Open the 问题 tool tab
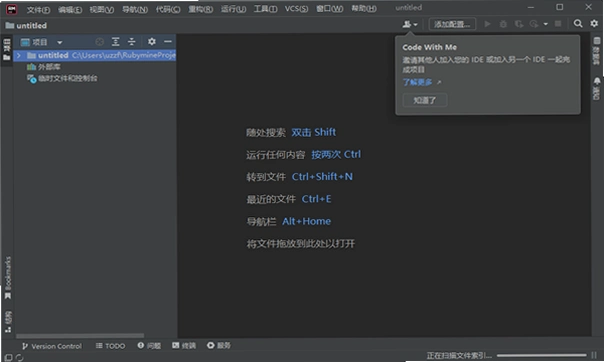Image resolution: width=604 pixels, height=362 pixels. [149, 345]
